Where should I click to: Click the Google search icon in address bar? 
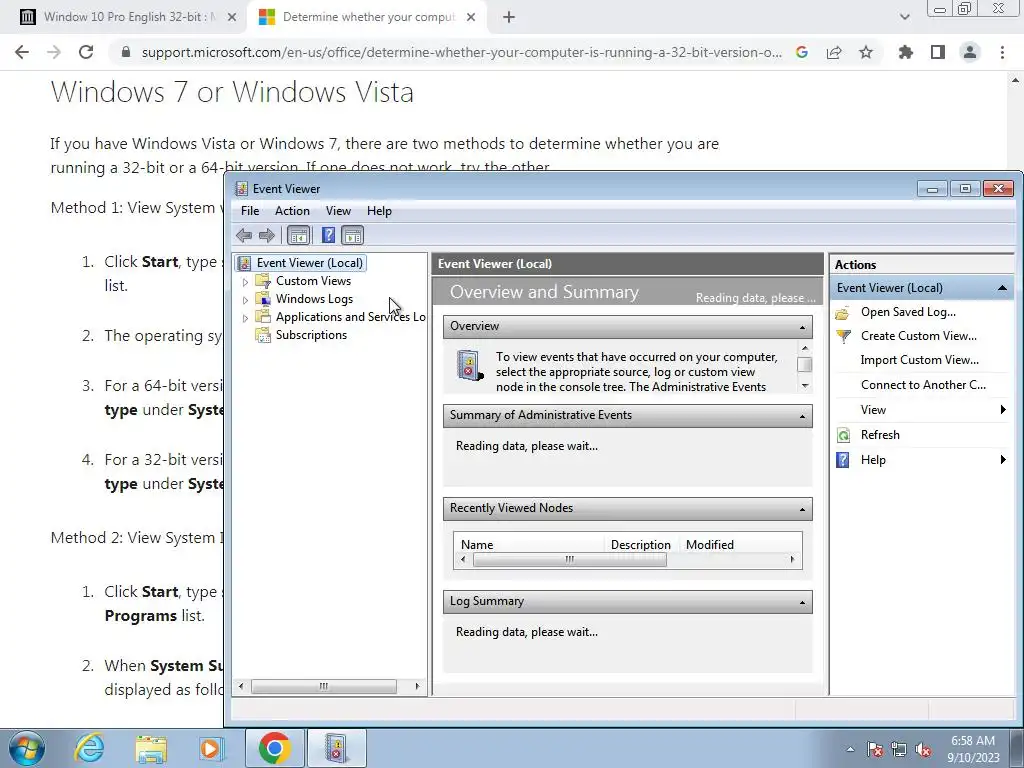[802, 52]
